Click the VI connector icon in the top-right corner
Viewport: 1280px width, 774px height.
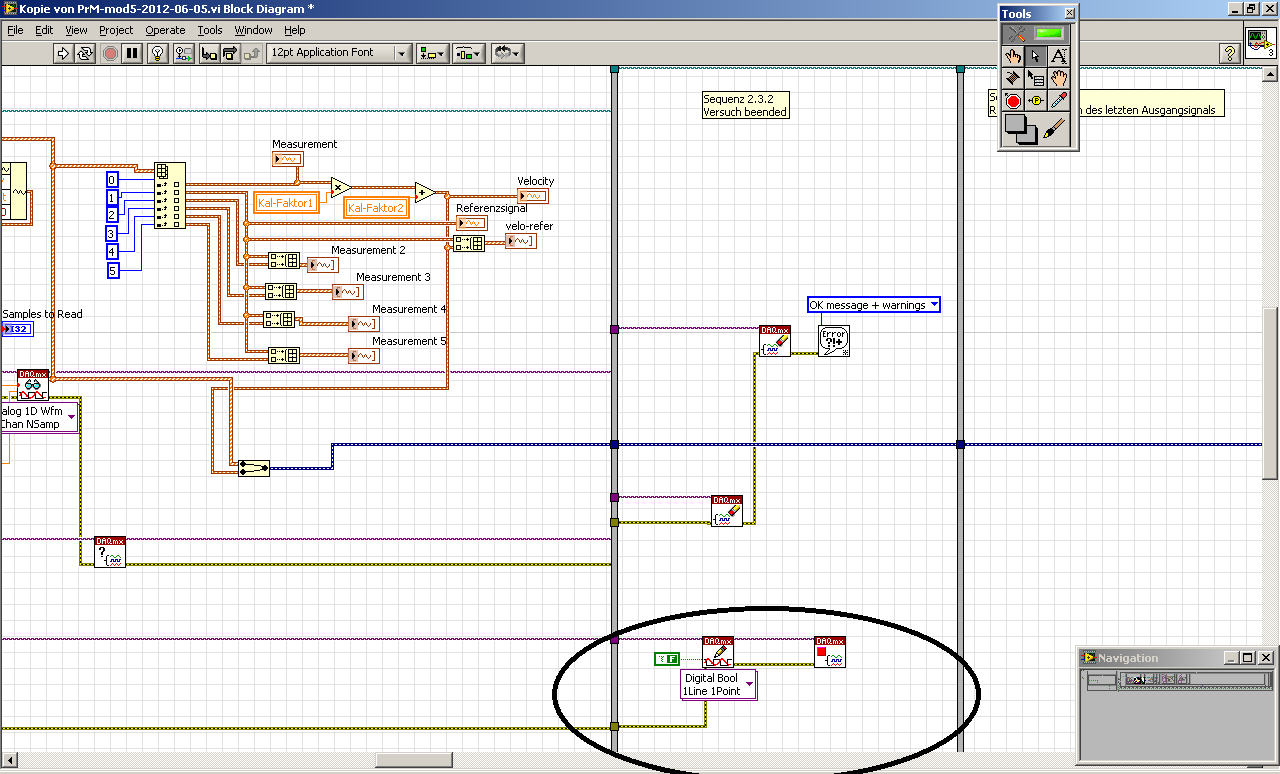[x=1260, y=42]
